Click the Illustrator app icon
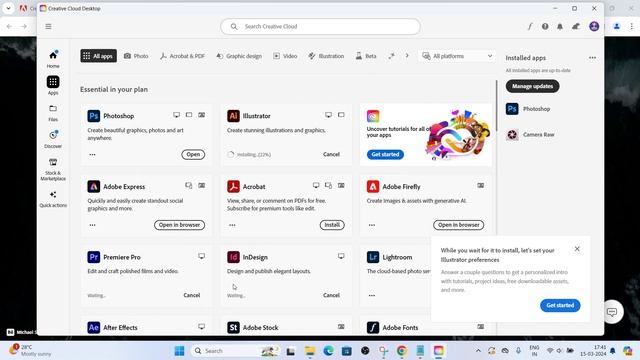 pos(233,116)
